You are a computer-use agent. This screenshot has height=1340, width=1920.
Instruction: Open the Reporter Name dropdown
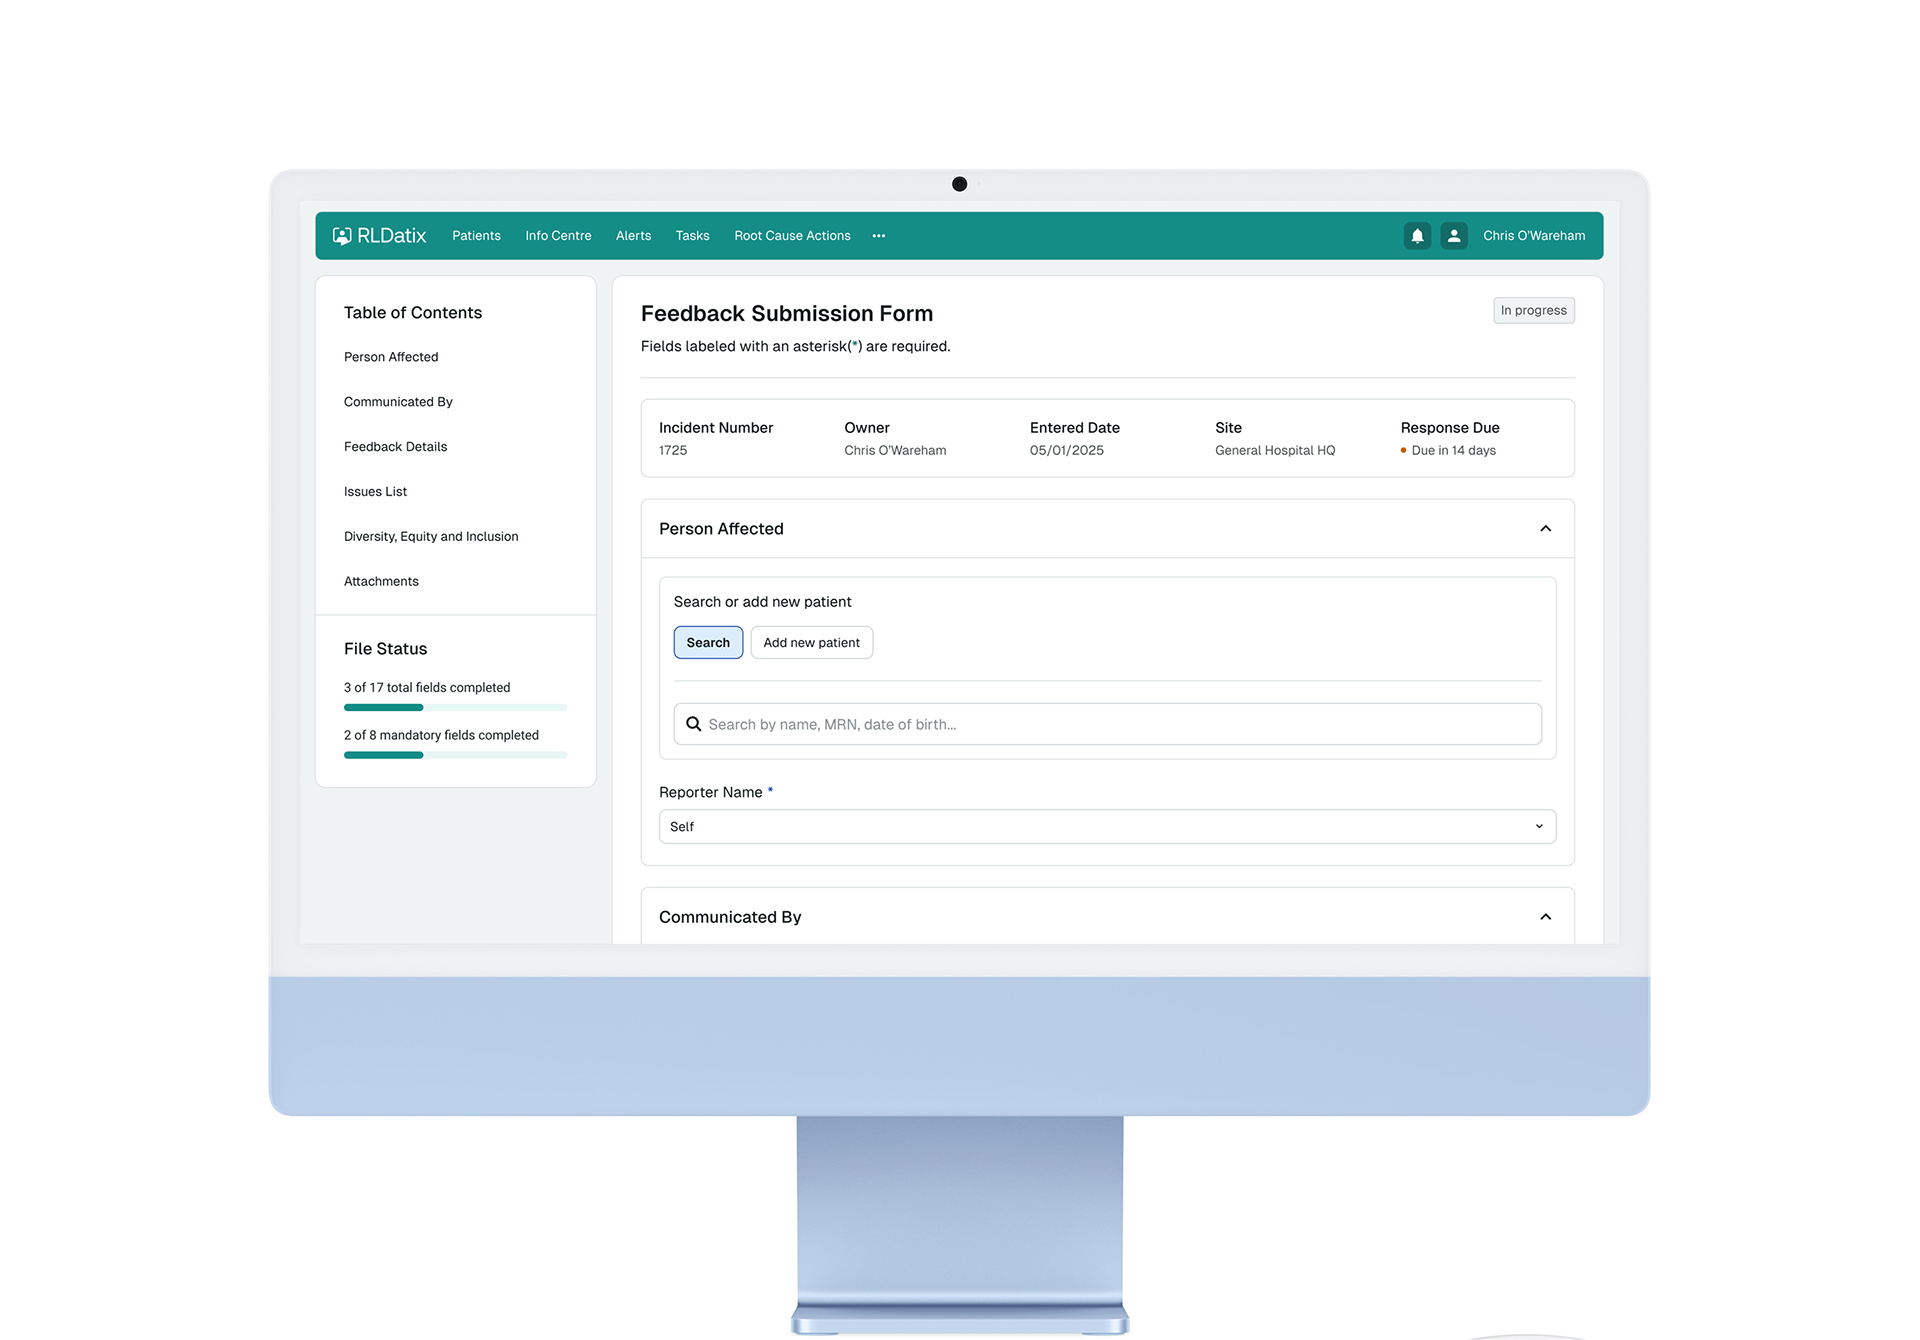(1107, 827)
